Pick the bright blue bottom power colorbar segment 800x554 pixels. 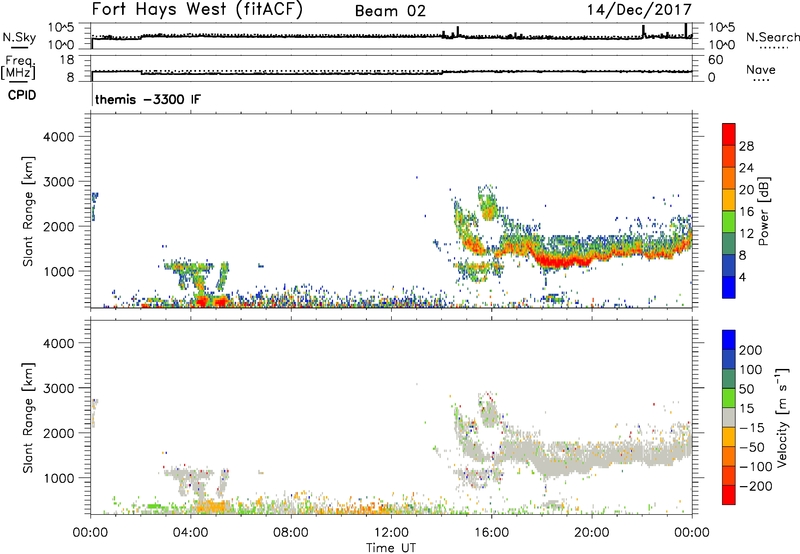pos(729,287)
